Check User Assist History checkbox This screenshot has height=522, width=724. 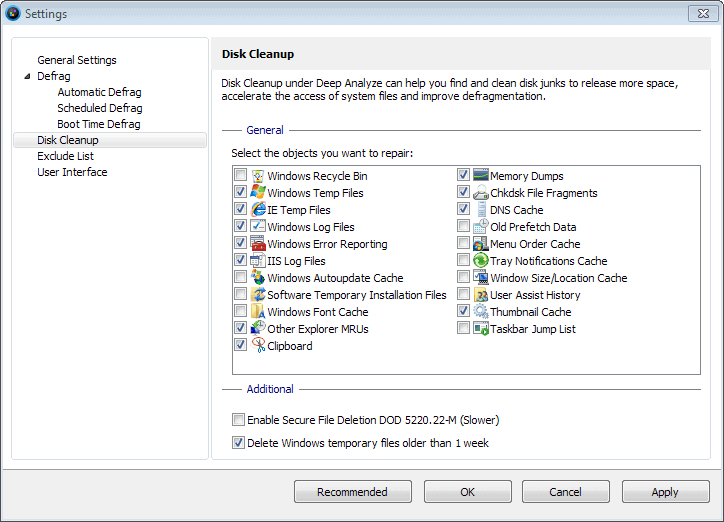[463, 294]
